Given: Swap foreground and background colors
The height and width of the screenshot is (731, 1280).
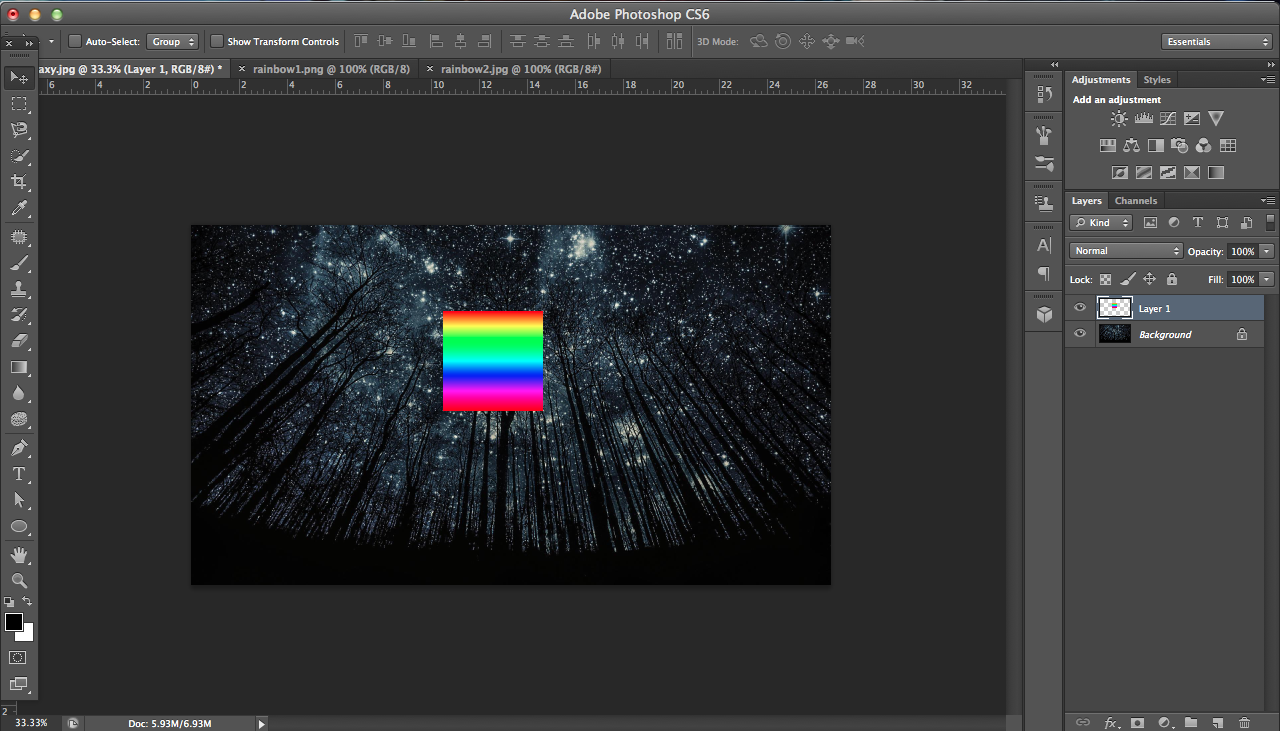Looking at the screenshot, I should click(x=28, y=602).
